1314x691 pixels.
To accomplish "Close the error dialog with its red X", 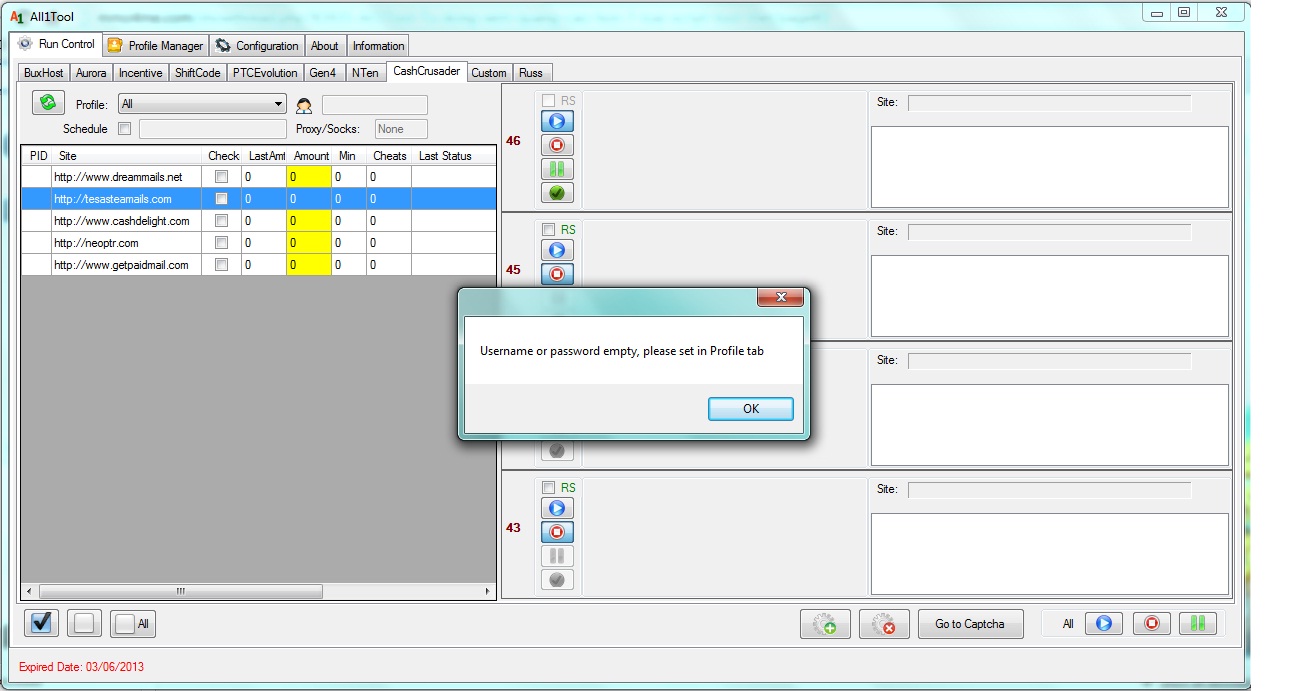I will coord(780,297).
